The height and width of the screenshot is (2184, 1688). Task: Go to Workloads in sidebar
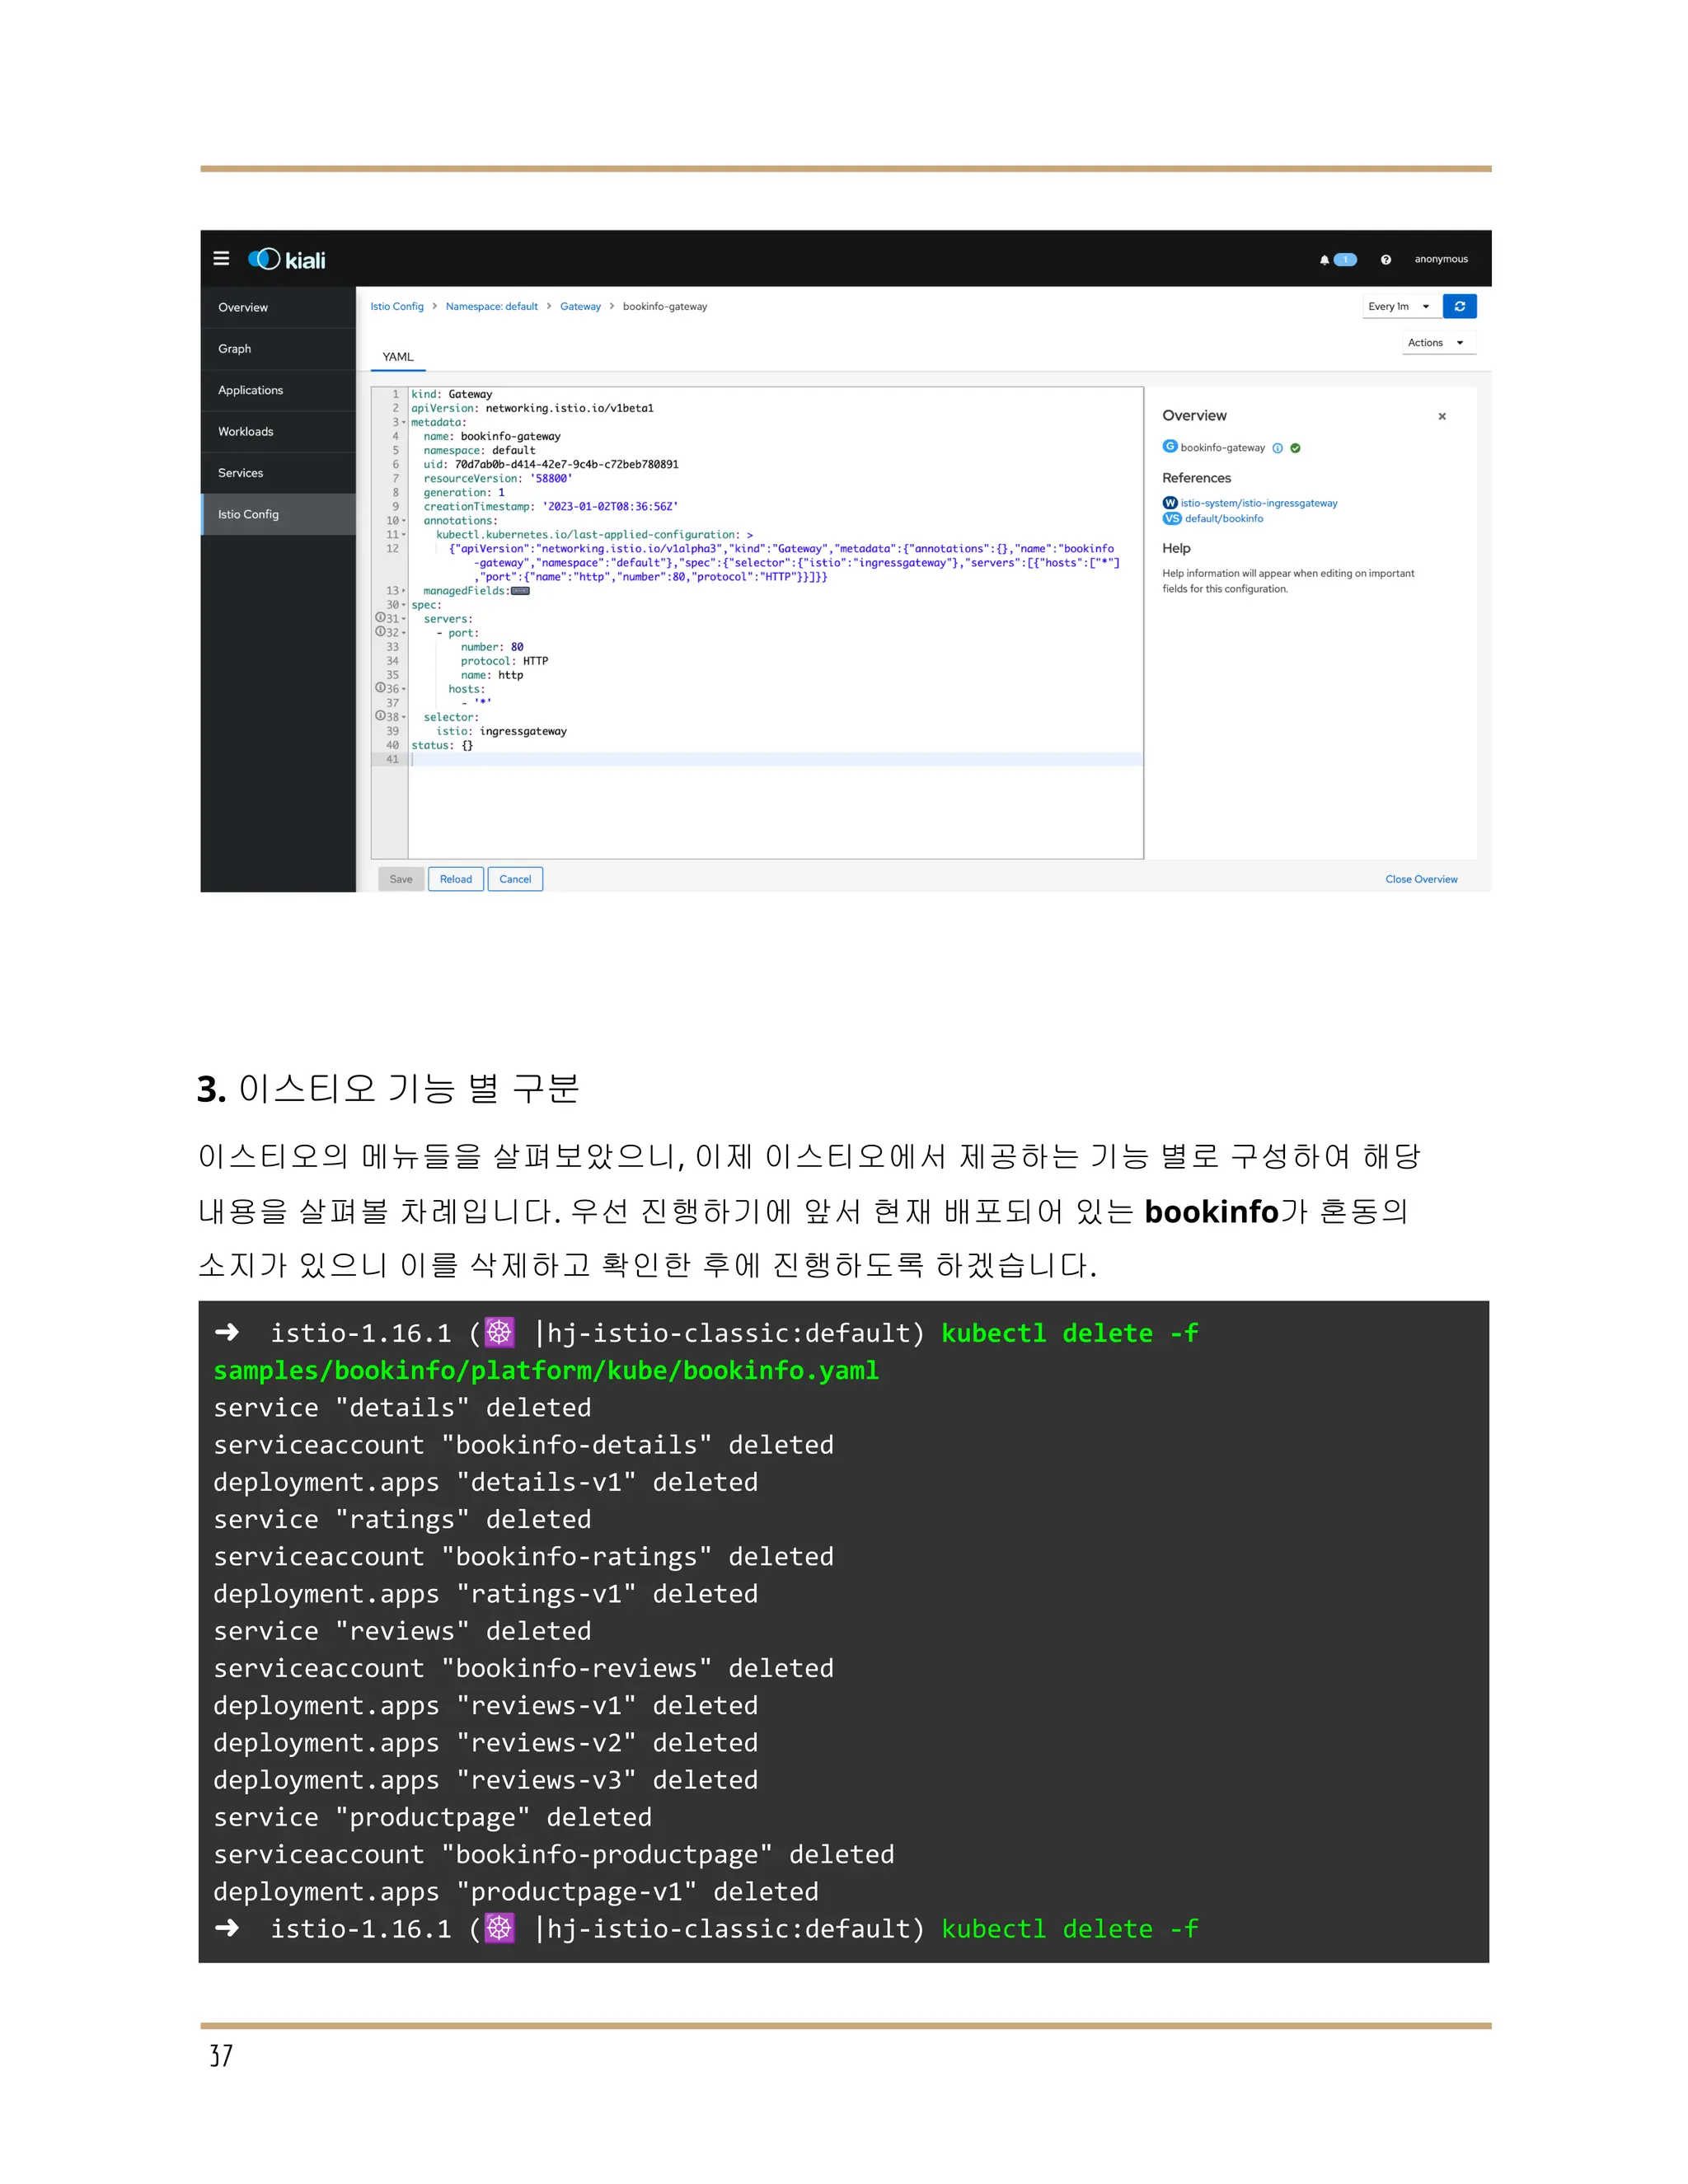278,432
